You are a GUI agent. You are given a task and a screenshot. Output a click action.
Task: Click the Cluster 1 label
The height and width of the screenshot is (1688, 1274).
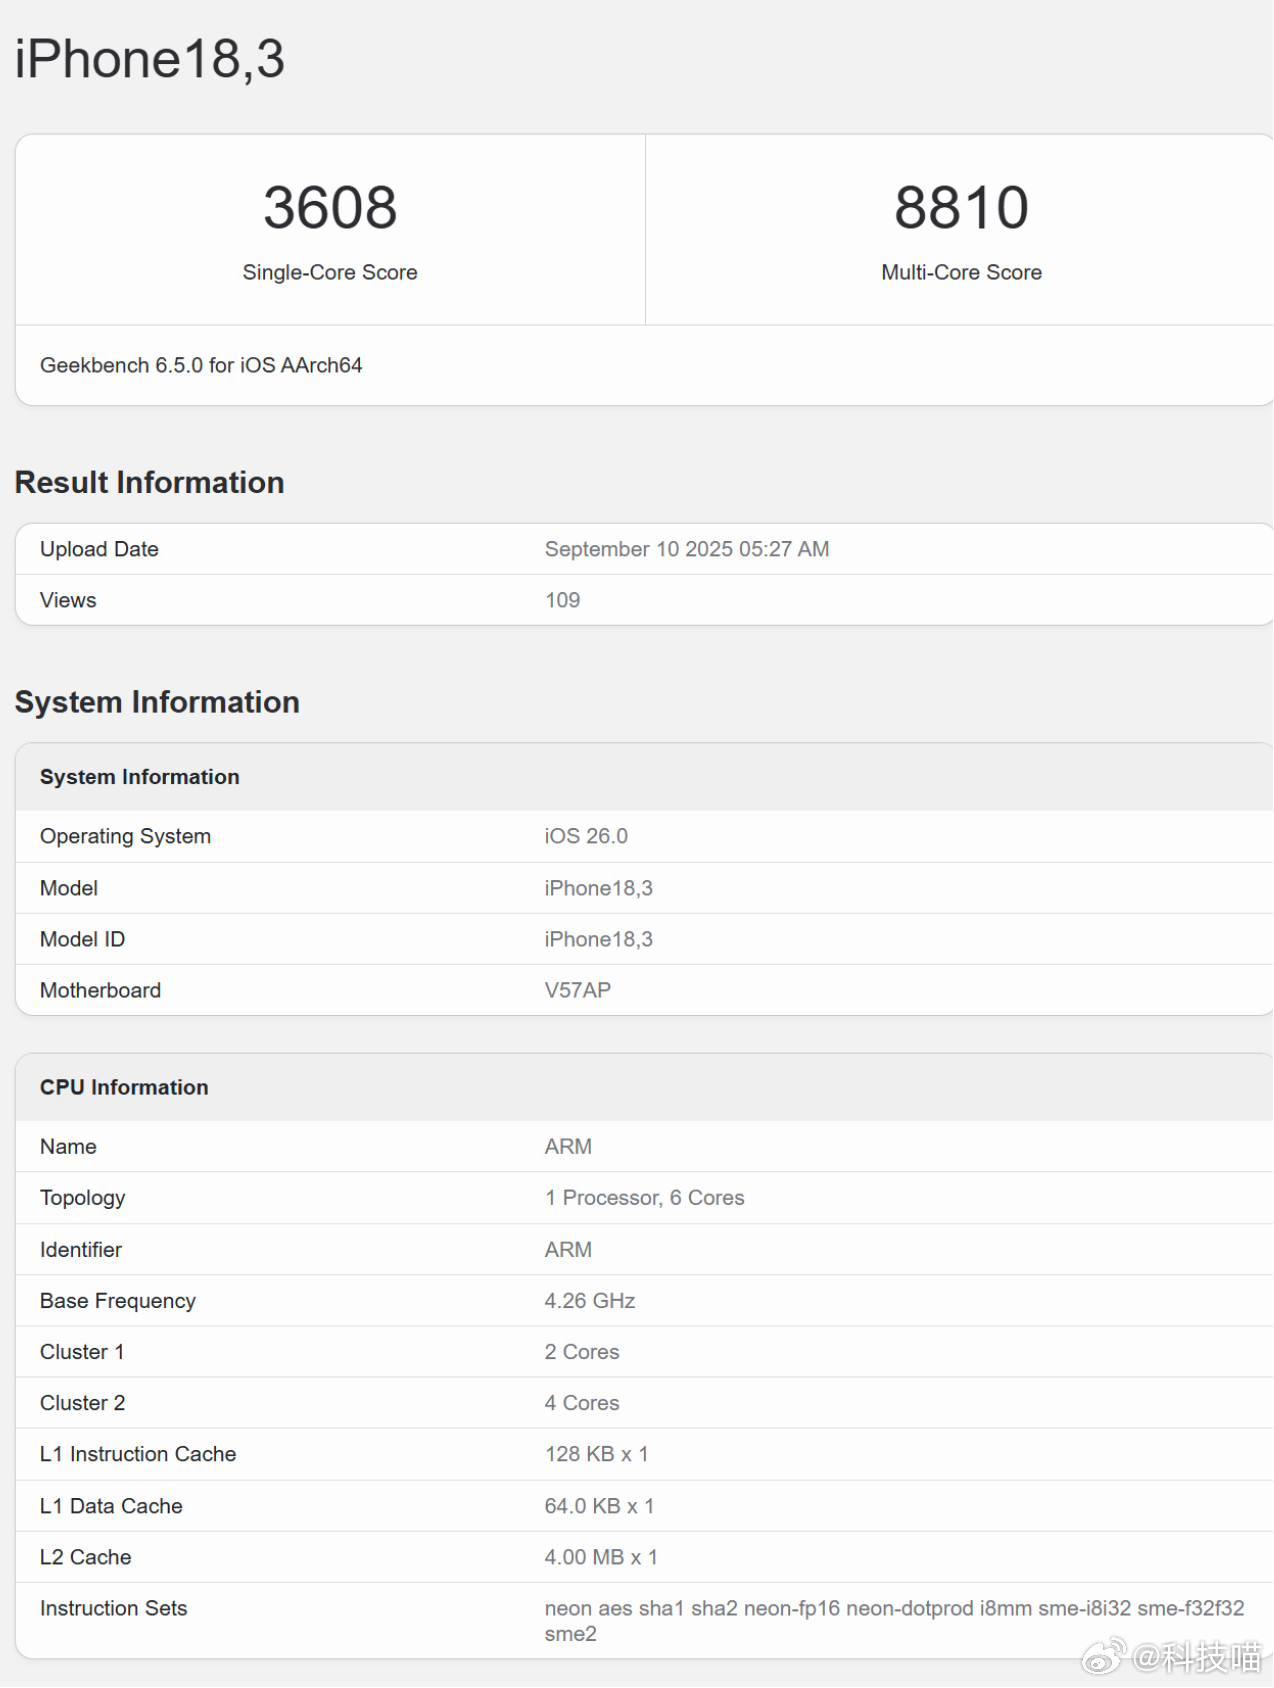pyautogui.click(x=82, y=1352)
